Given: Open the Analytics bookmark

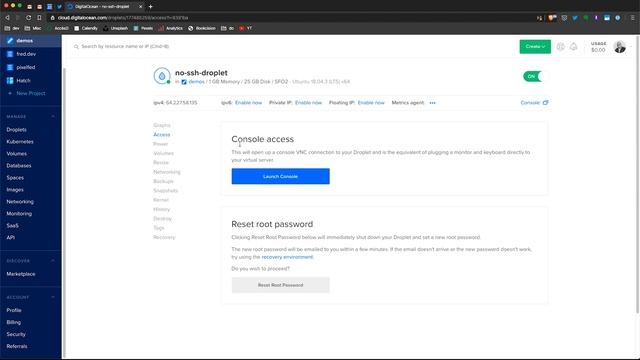Looking at the screenshot, I should pyautogui.click(x=170, y=28).
